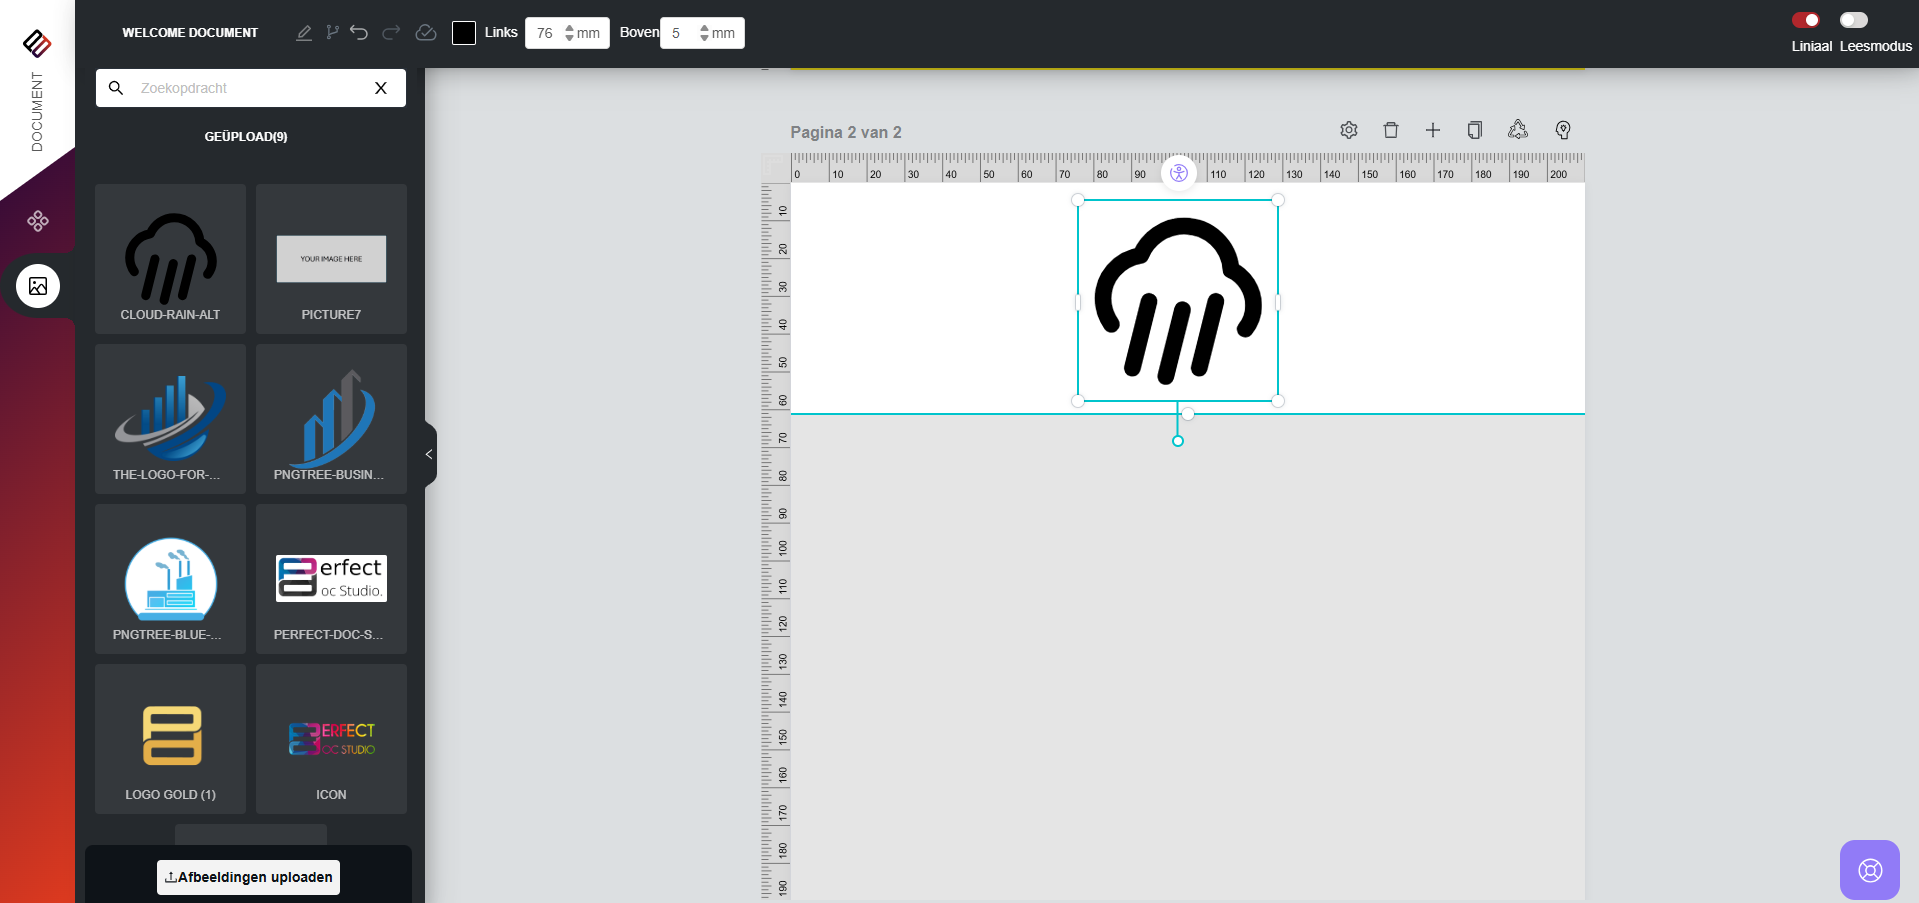Enable the Leesmodus switch
Viewport: 1919px width, 903px height.
(x=1853, y=20)
